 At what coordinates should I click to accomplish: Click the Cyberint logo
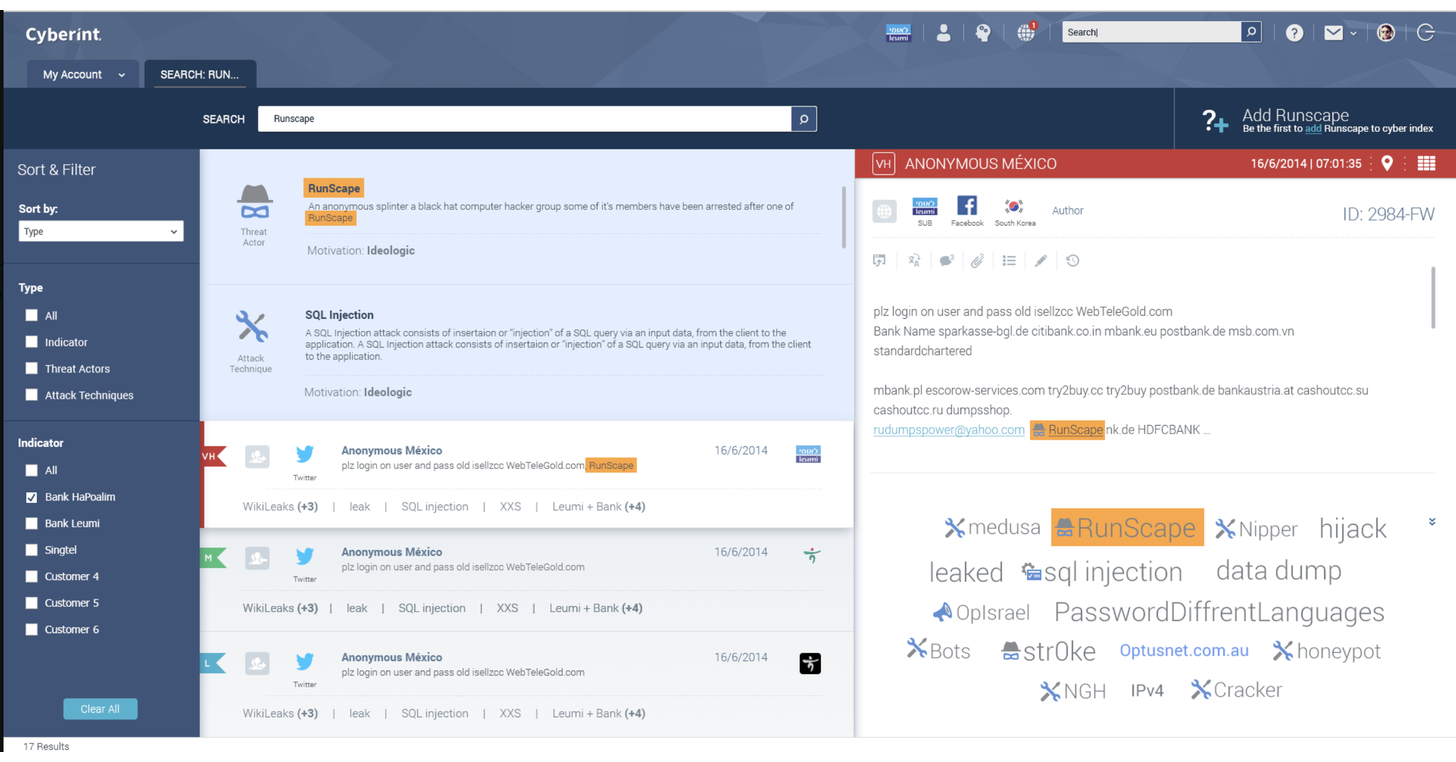(64, 34)
